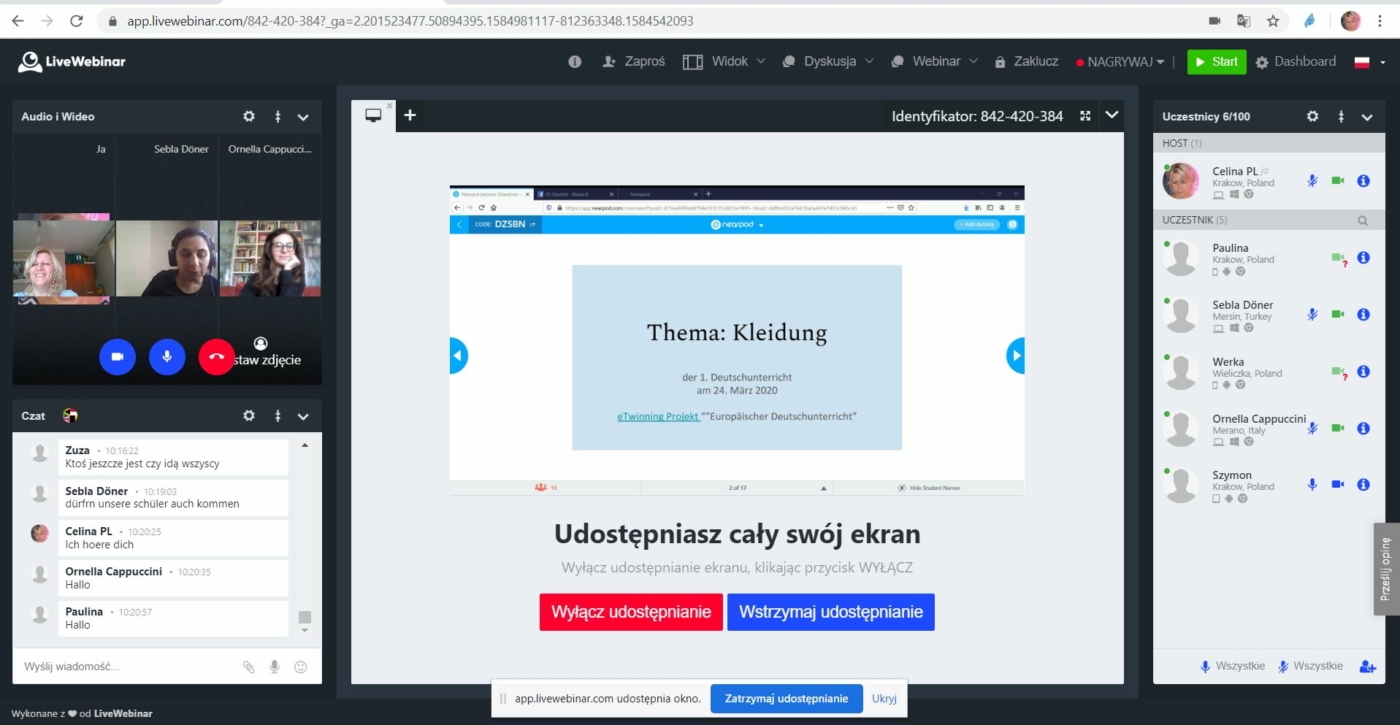This screenshot has height=725, width=1400.
Task: Click the attachment paperclip icon in chat
Action: pyautogui.click(x=249, y=667)
